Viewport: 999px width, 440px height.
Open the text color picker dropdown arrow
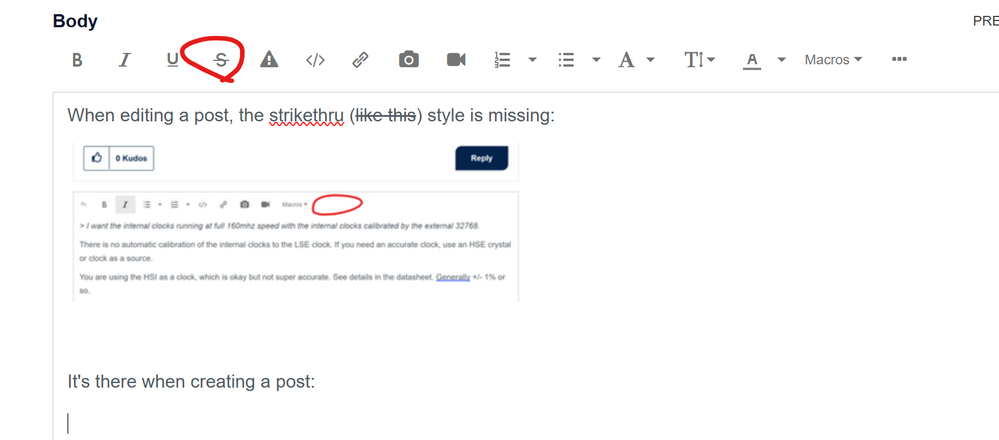point(782,60)
